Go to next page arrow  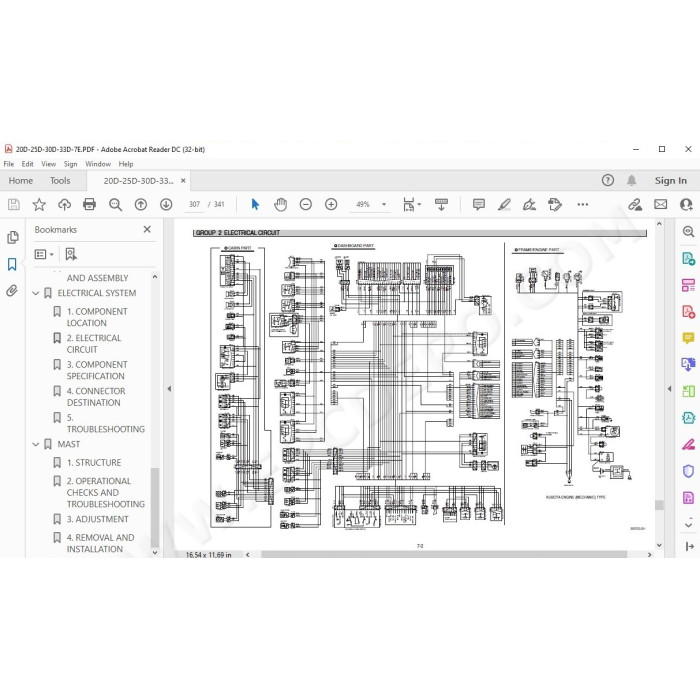(x=166, y=204)
